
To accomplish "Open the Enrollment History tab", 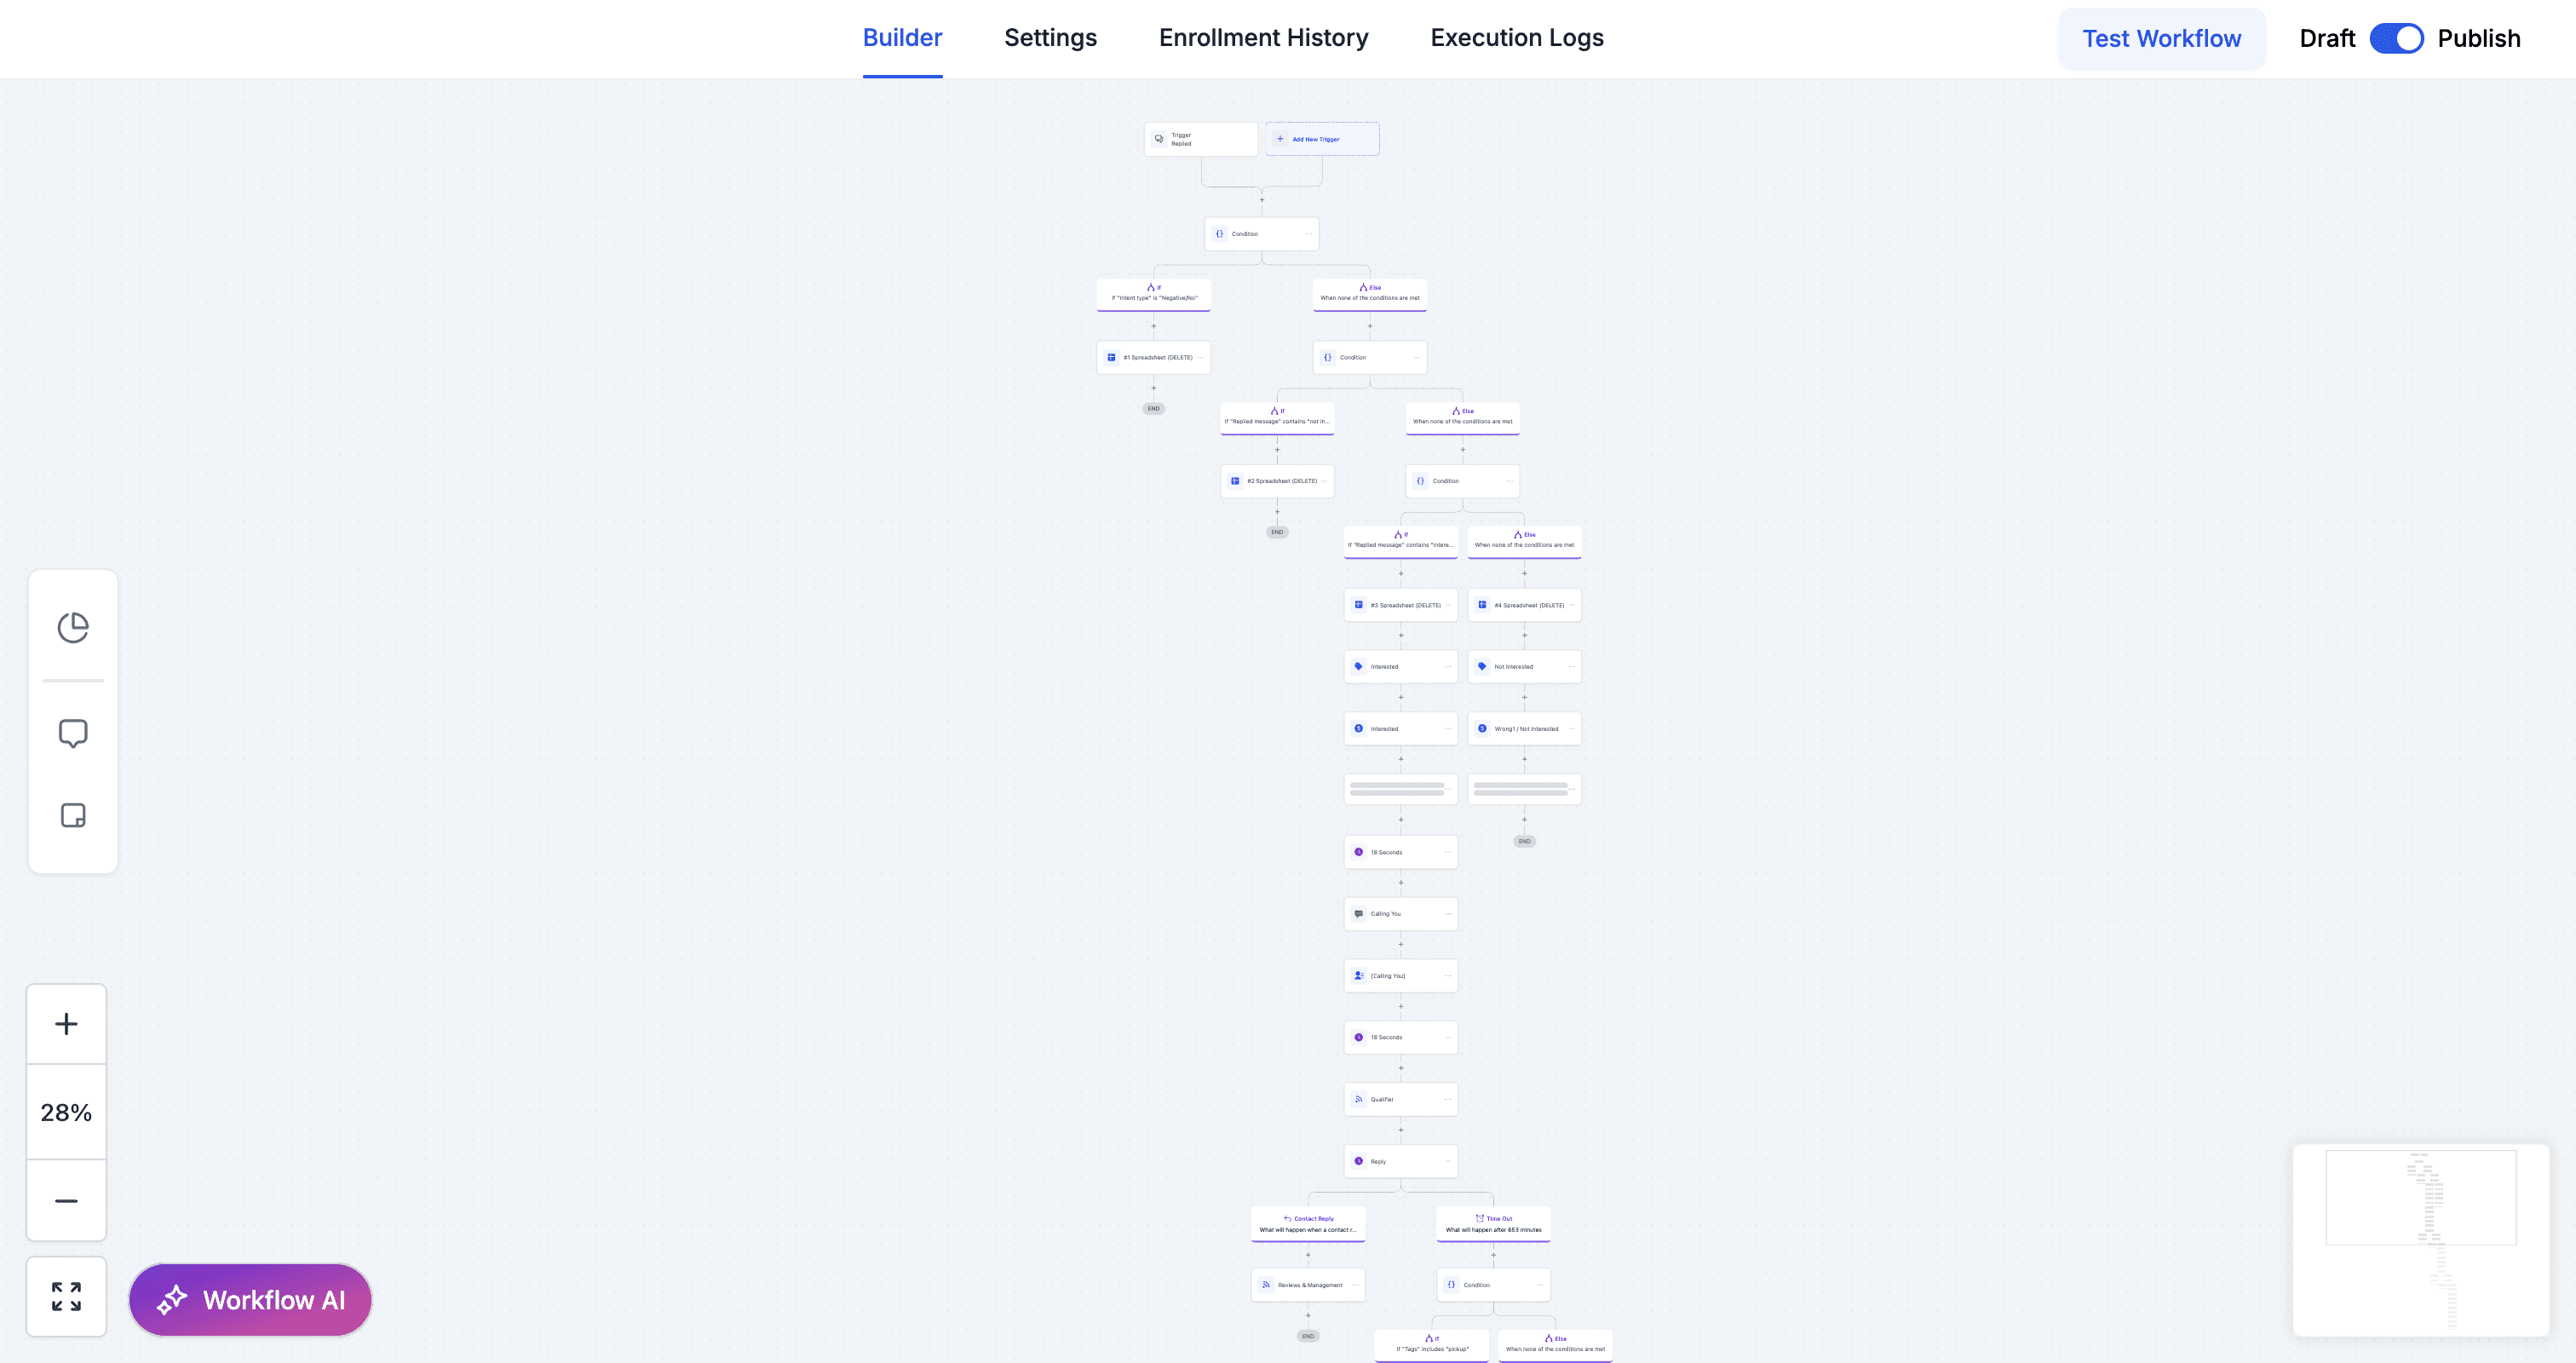I will 1263,38.
